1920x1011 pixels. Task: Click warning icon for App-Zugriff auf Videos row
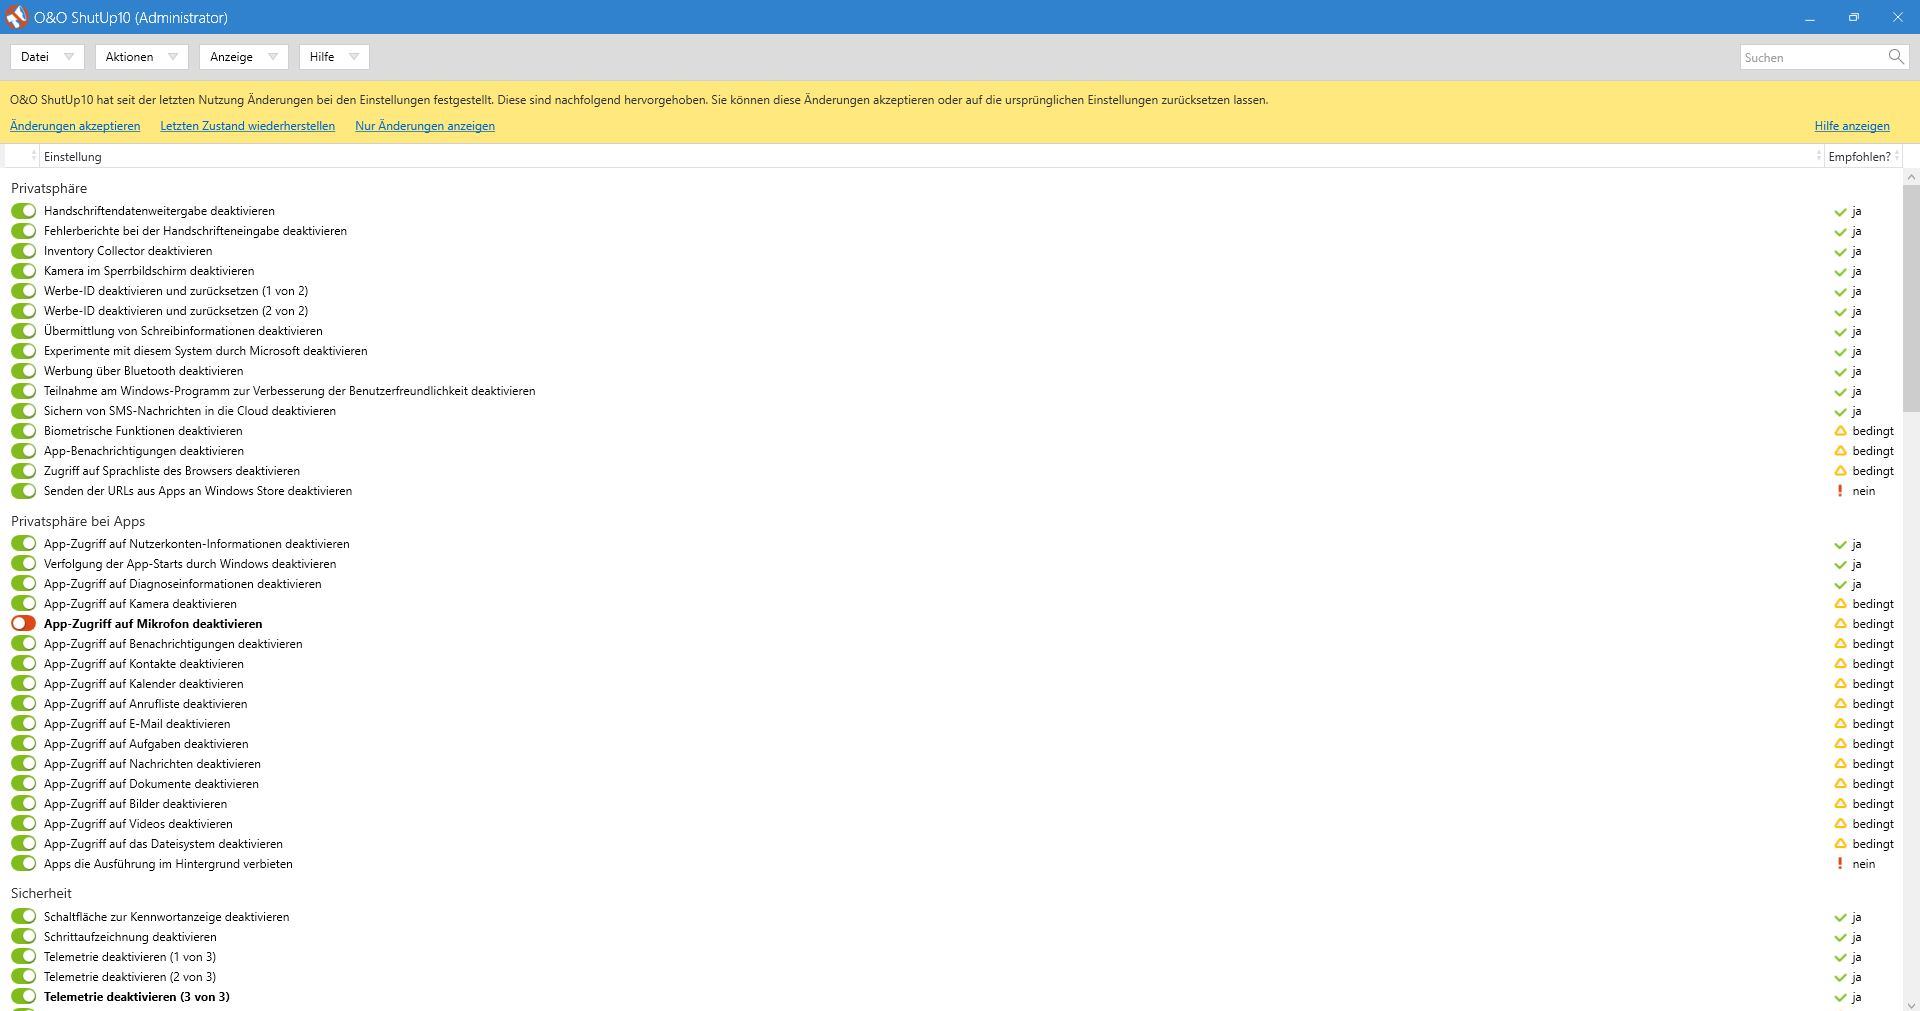click(x=1840, y=824)
